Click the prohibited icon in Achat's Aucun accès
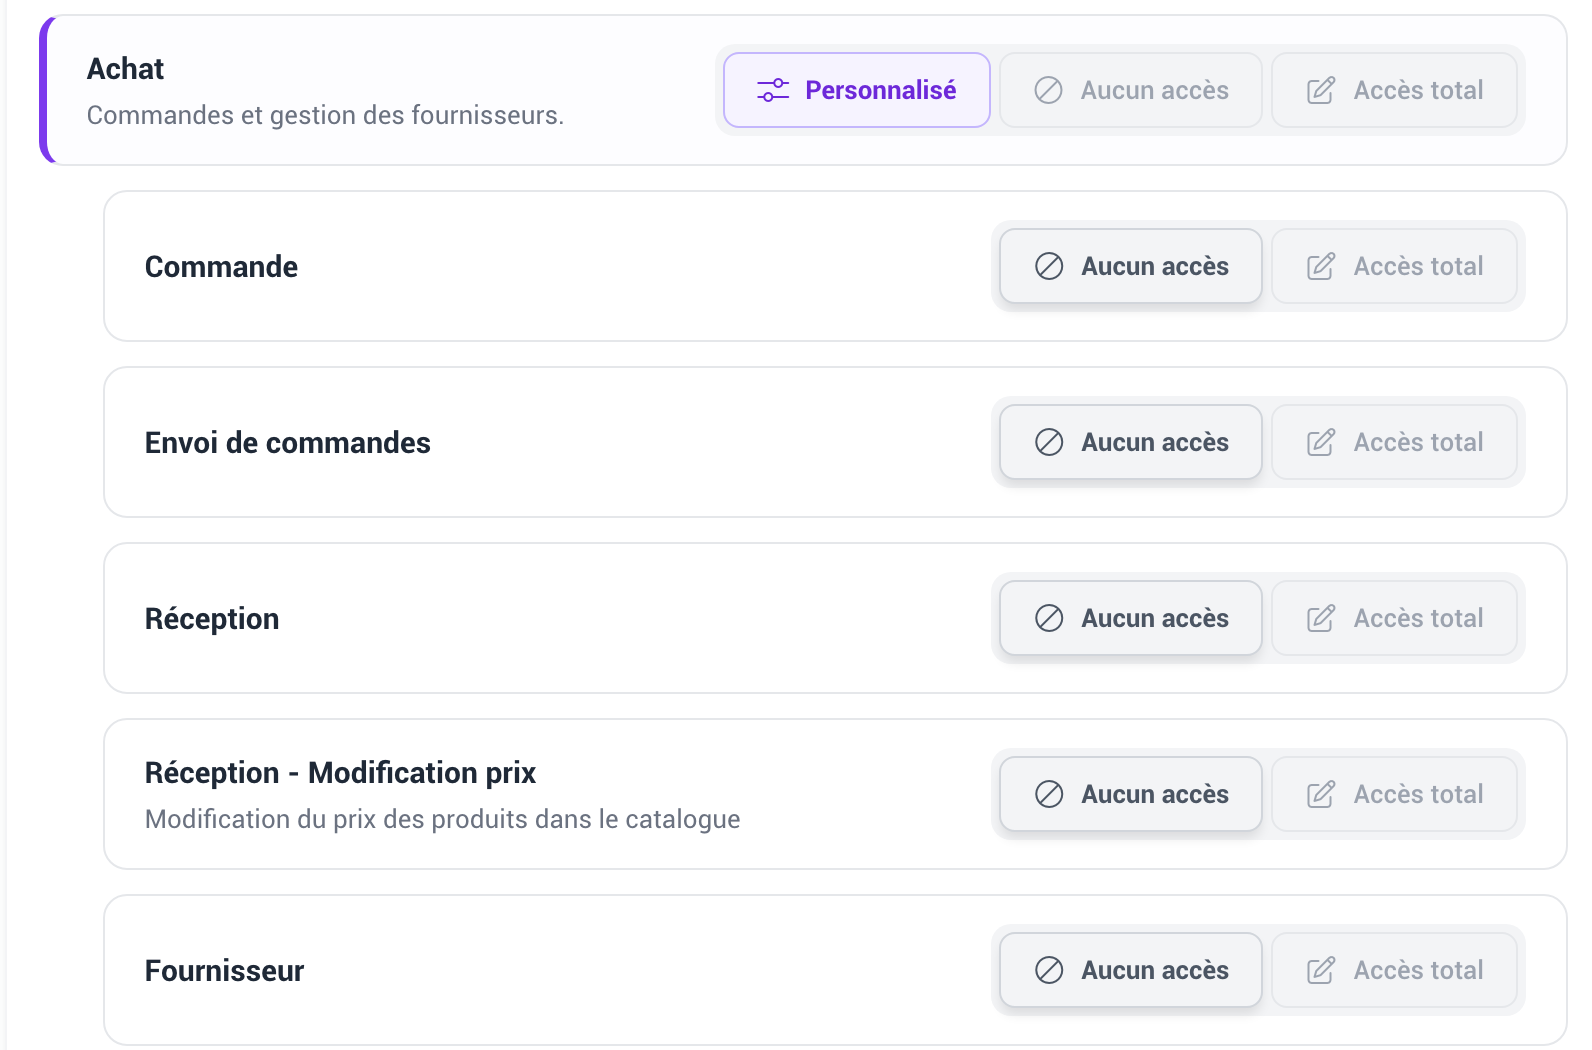This screenshot has height=1050, width=1592. pyautogui.click(x=1048, y=90)
